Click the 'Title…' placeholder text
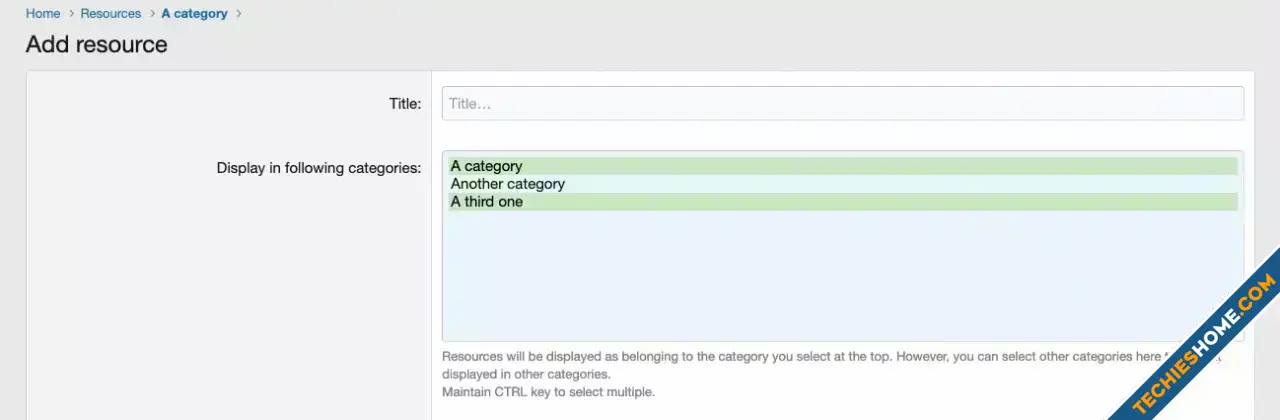Viewport: 1280px width, 420px height. point(470,104)
